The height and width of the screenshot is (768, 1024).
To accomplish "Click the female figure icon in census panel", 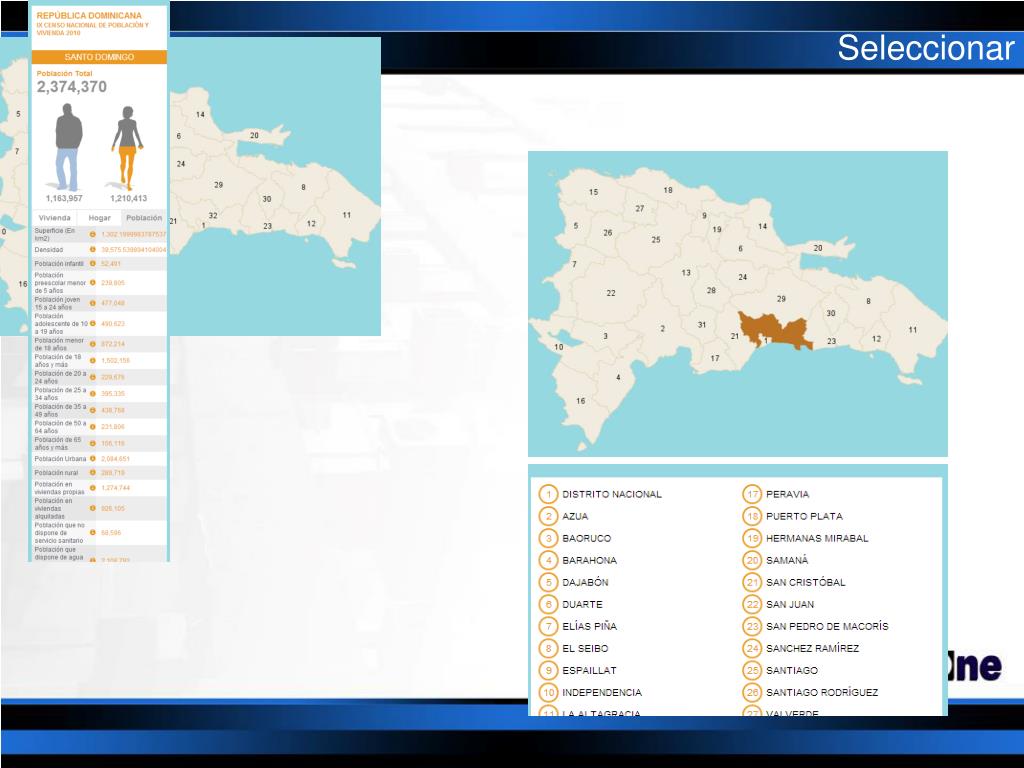I will 127,148.
